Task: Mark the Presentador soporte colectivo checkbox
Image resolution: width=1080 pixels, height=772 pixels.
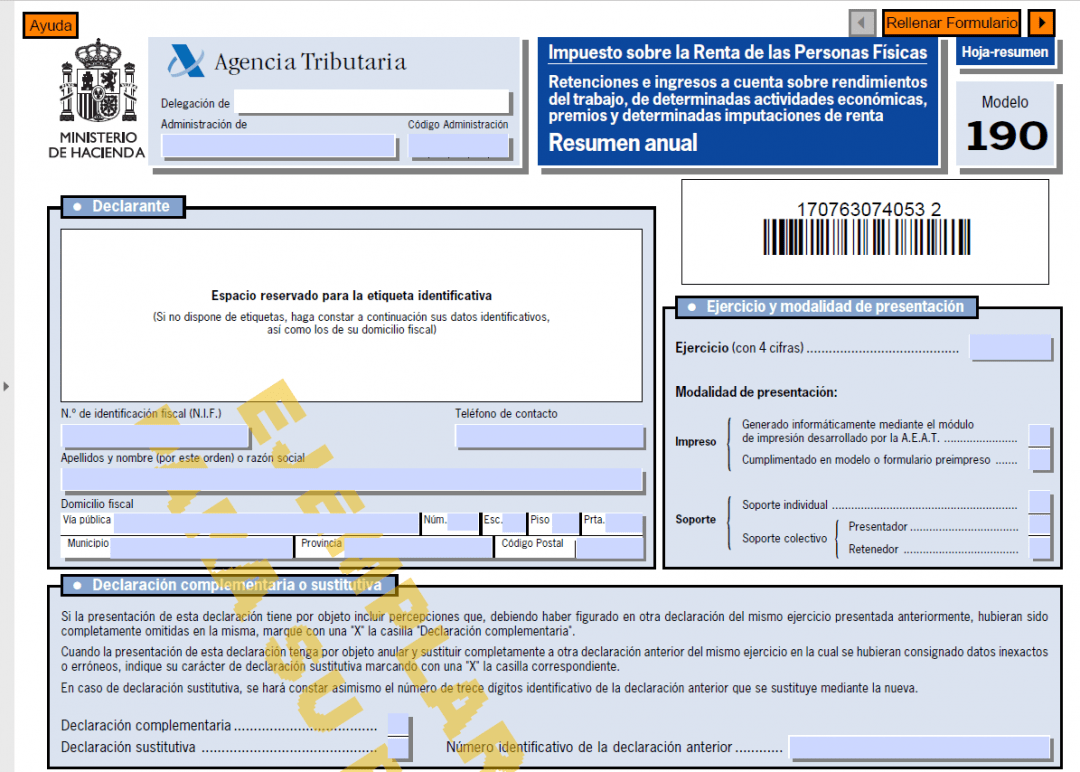Action: click(x=1040, y=526)
